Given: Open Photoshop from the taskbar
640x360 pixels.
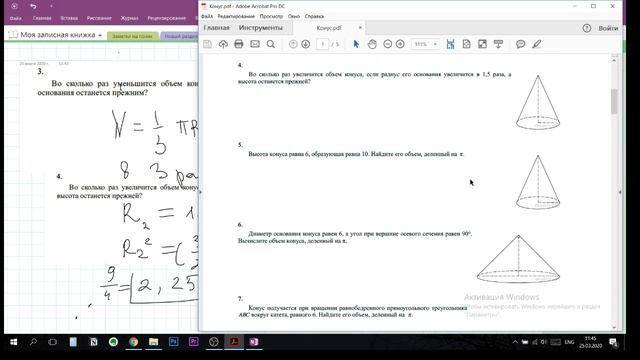Looking at the screenshot, I should click(x=173, y=342).
